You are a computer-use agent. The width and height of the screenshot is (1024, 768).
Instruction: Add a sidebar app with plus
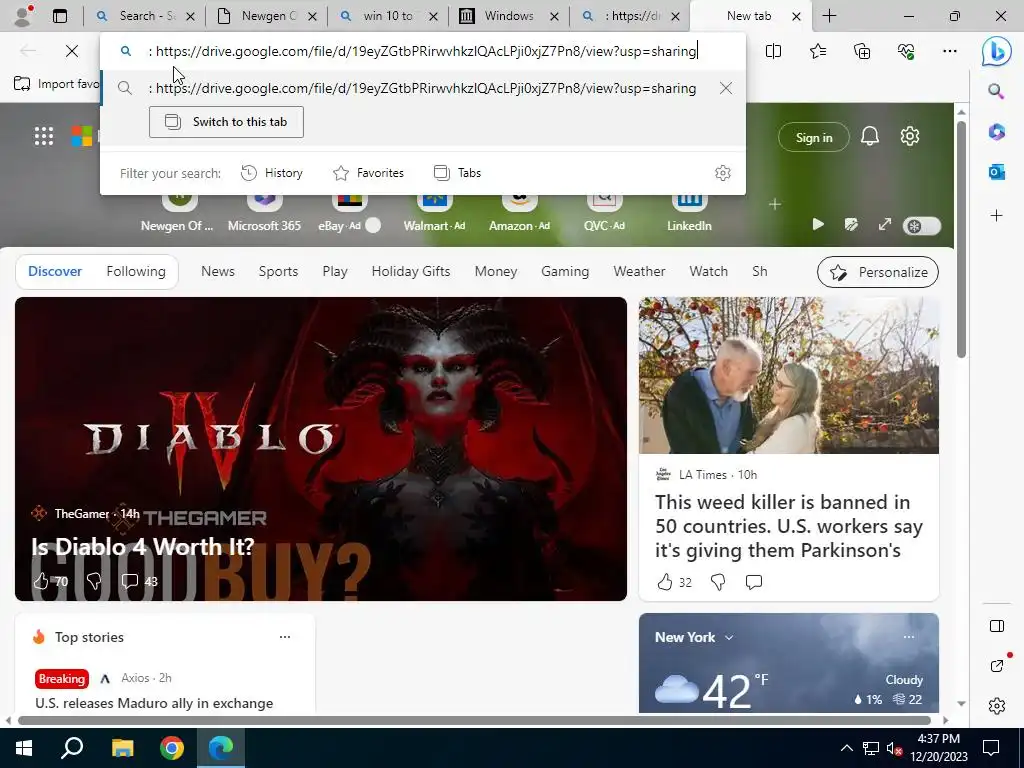click(997, 216)
